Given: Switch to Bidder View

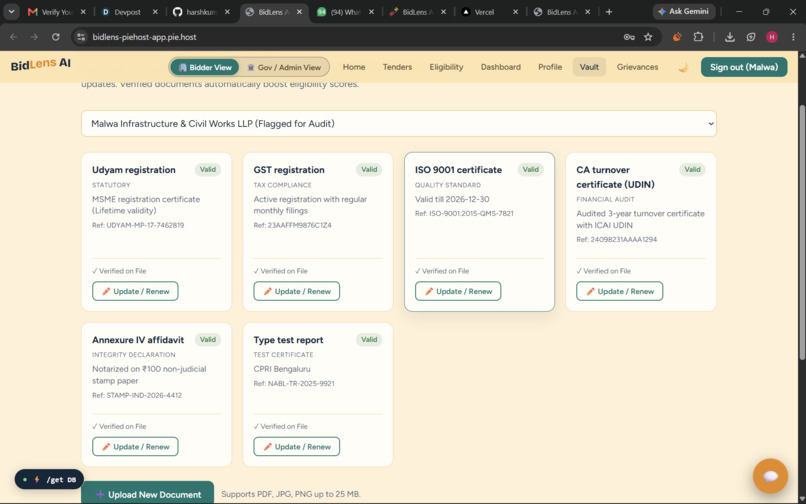Looking at the screenshot, I should pos(205,67).
